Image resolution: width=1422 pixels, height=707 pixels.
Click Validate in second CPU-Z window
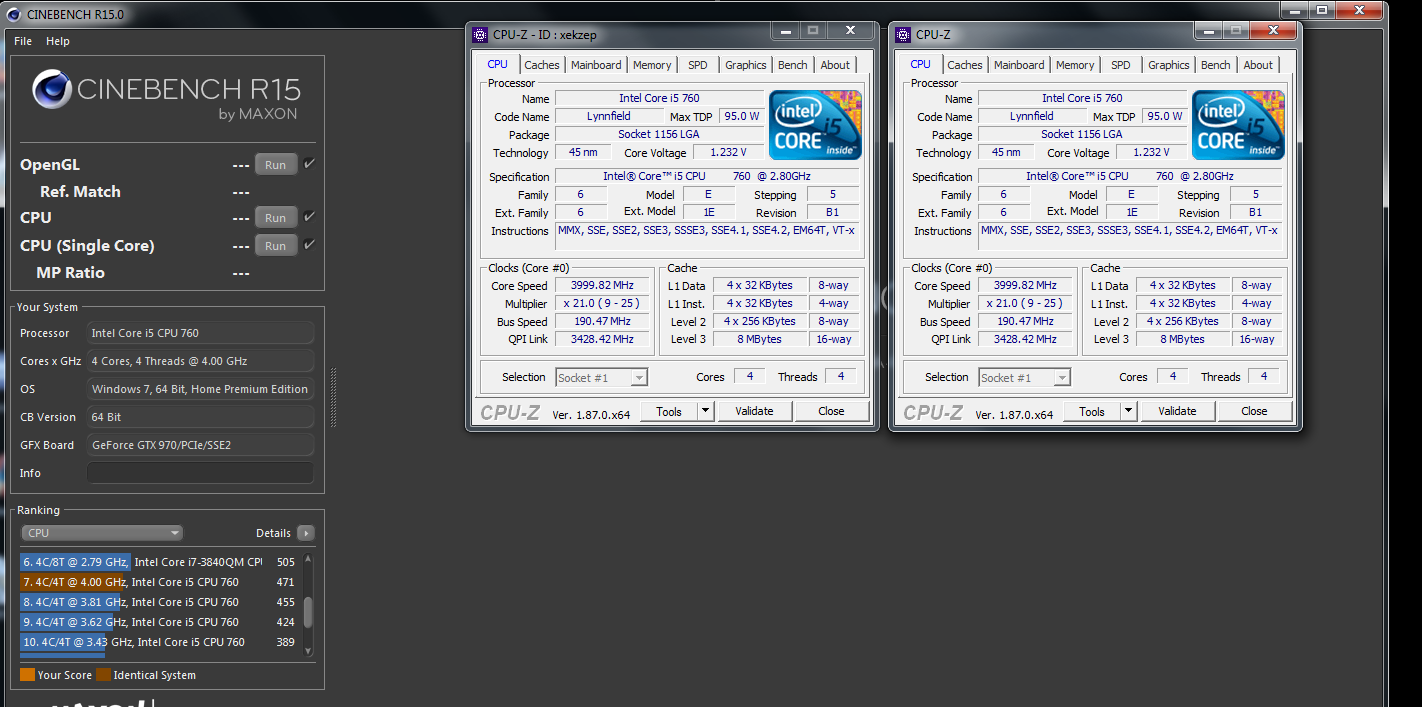click(1177, 411)
